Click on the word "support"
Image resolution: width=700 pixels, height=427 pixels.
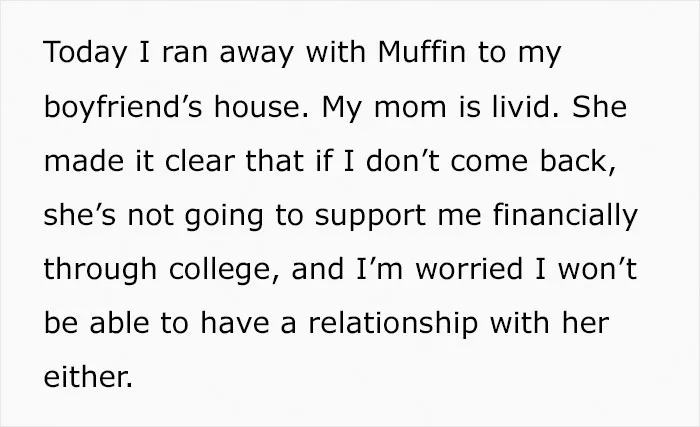370,217
